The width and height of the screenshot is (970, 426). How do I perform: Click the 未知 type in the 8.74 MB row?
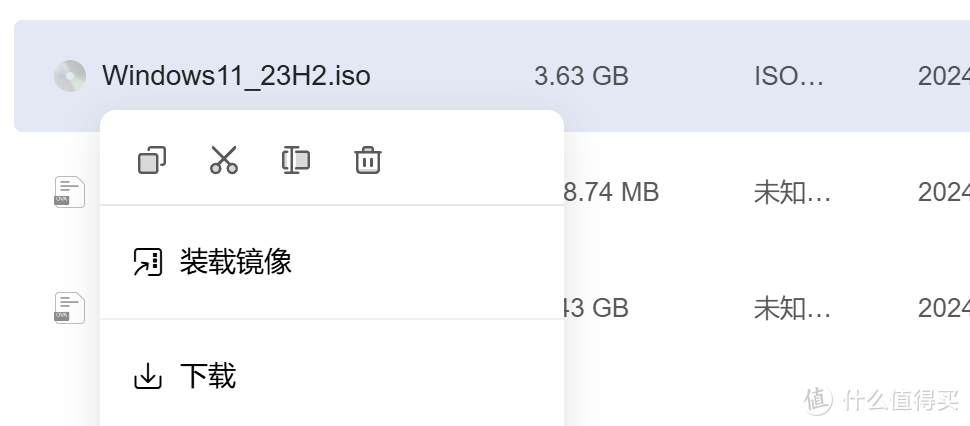click(792, 191)
